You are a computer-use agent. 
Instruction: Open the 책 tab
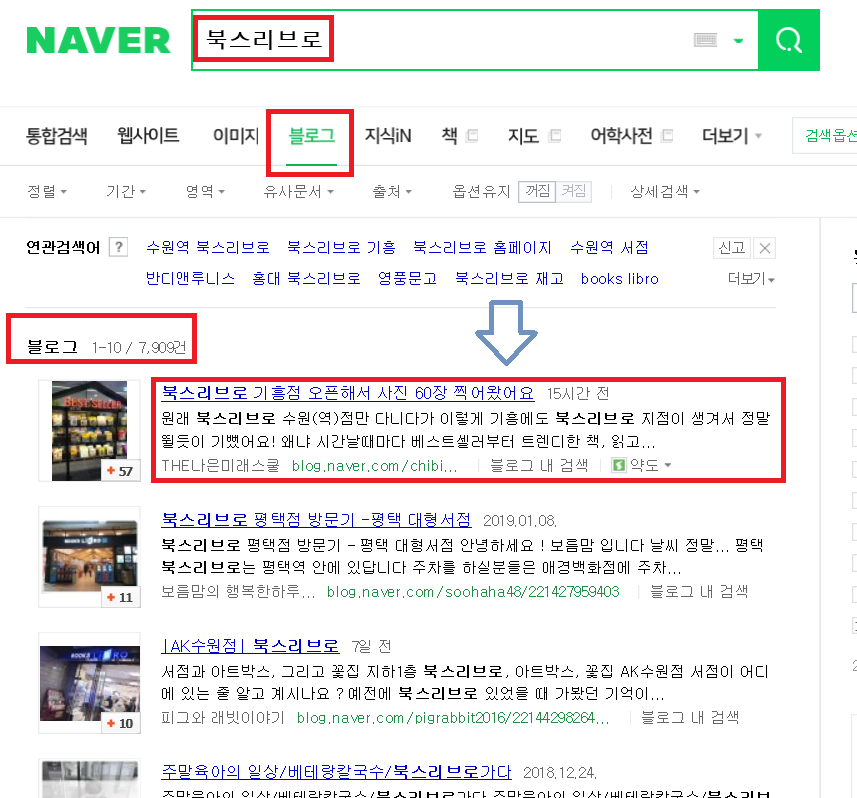(x=449, y=136)
